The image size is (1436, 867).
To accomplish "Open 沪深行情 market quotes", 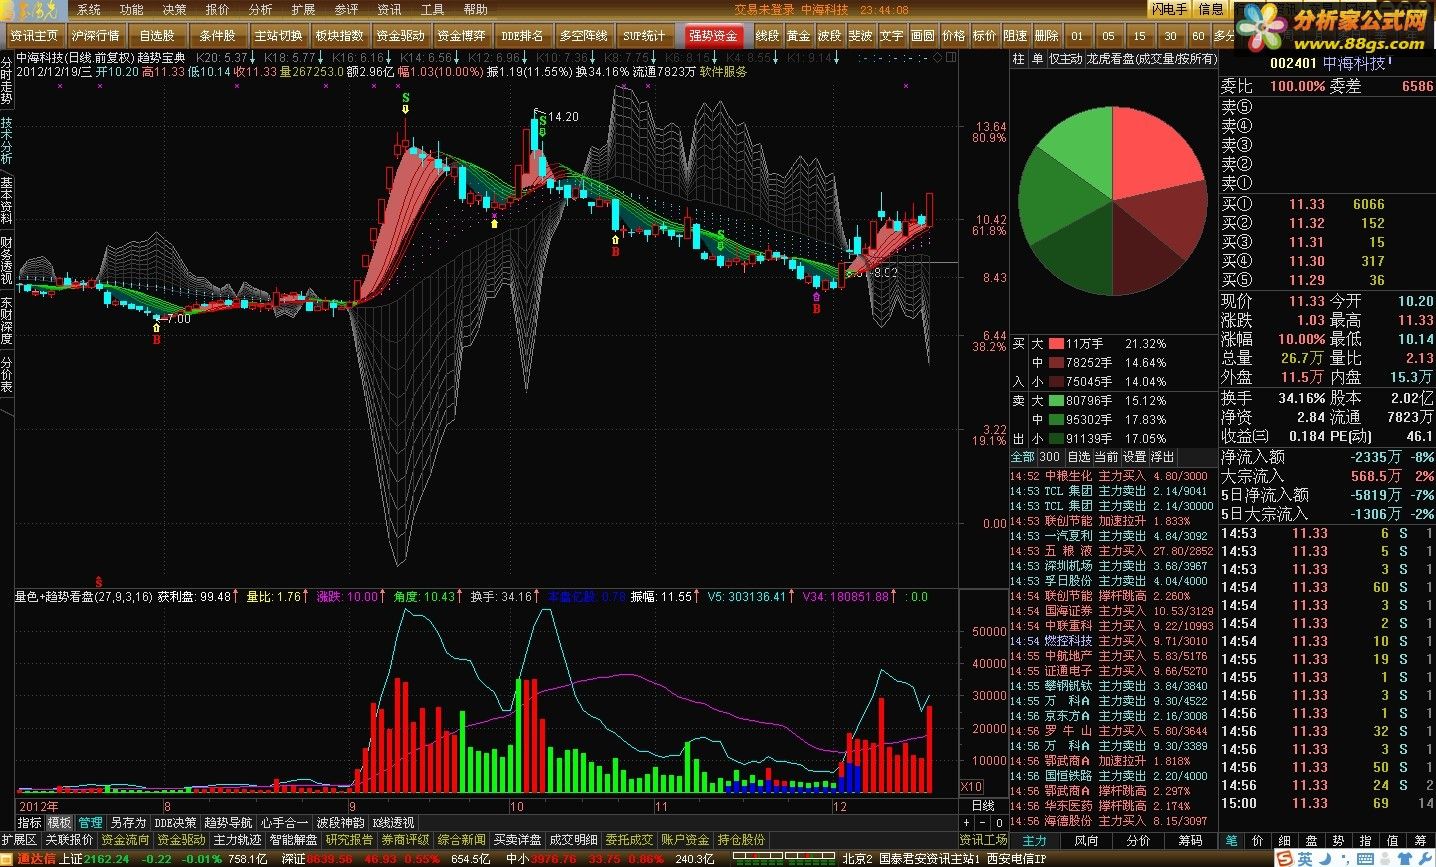I will [96, 35].
